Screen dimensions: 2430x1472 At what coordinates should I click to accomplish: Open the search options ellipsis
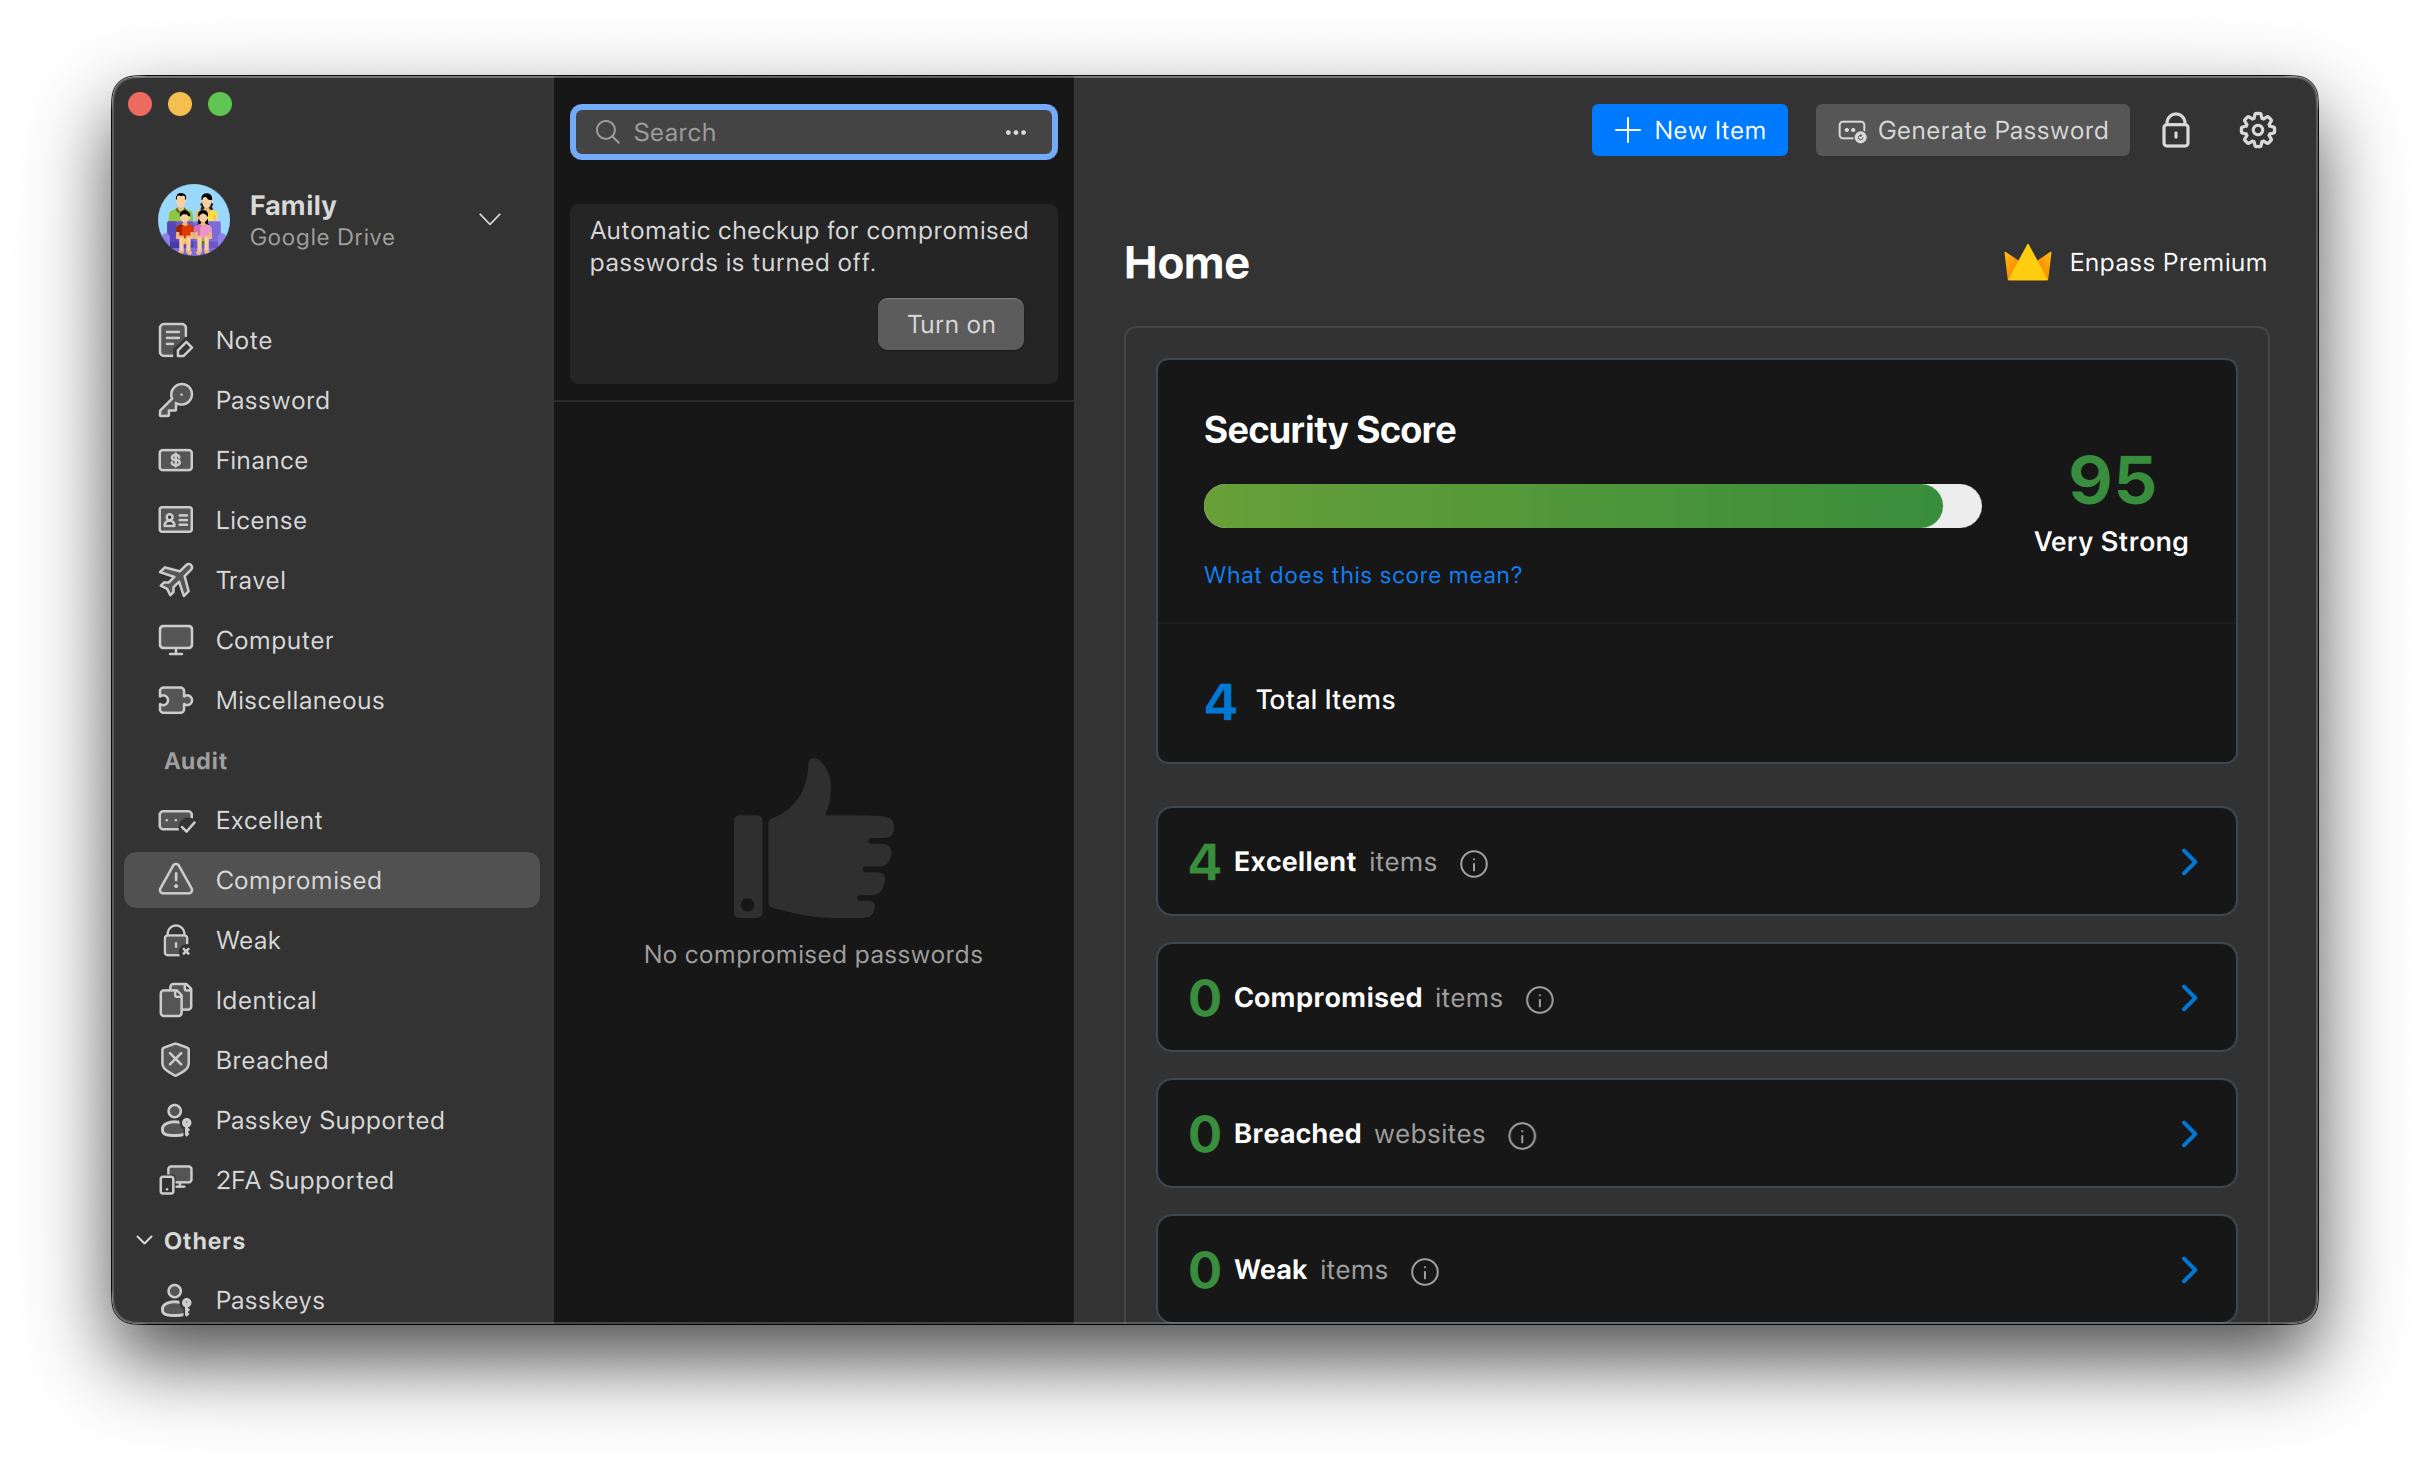pyautogui.click(x=1016, y=132)
